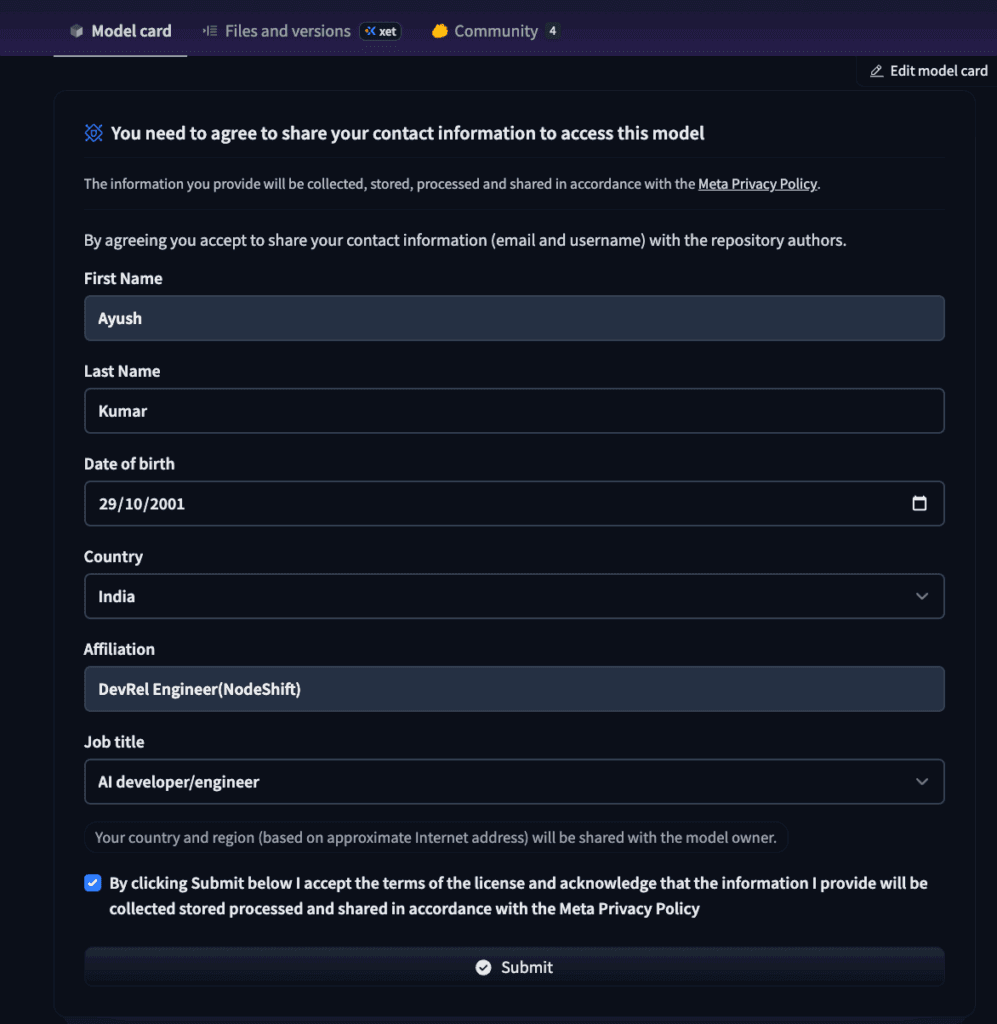Click the Submit button checkmark icon

pyautogui.click(x=483, y=967)
